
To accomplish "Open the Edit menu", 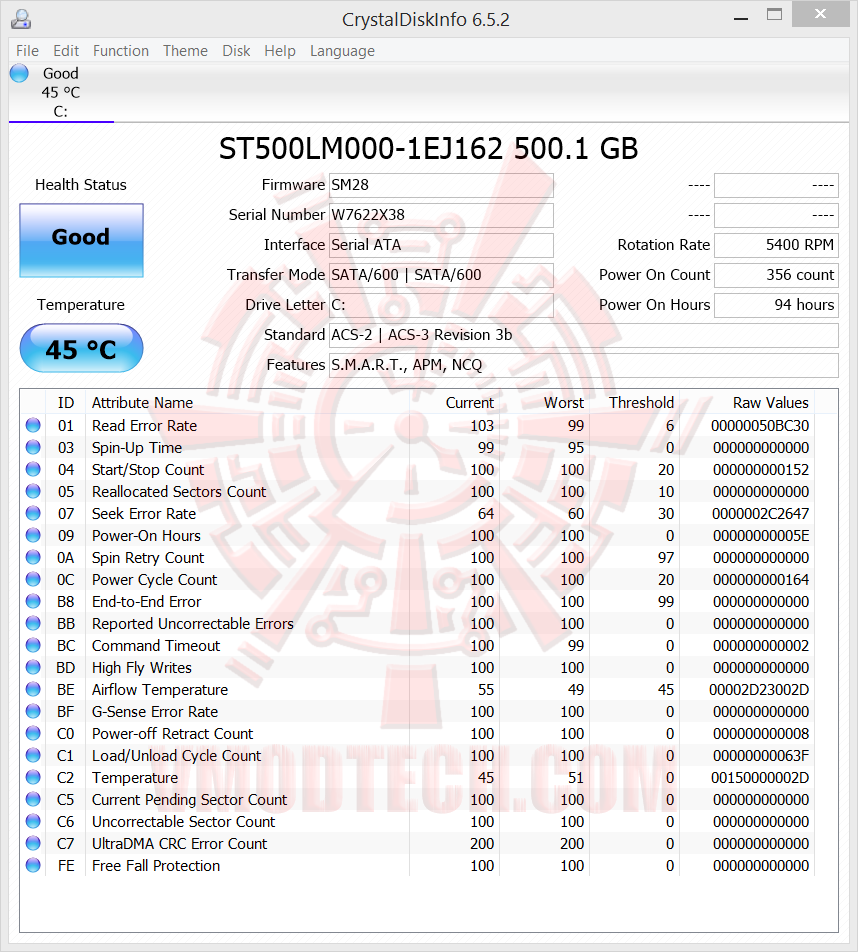I will coord(66,51).
